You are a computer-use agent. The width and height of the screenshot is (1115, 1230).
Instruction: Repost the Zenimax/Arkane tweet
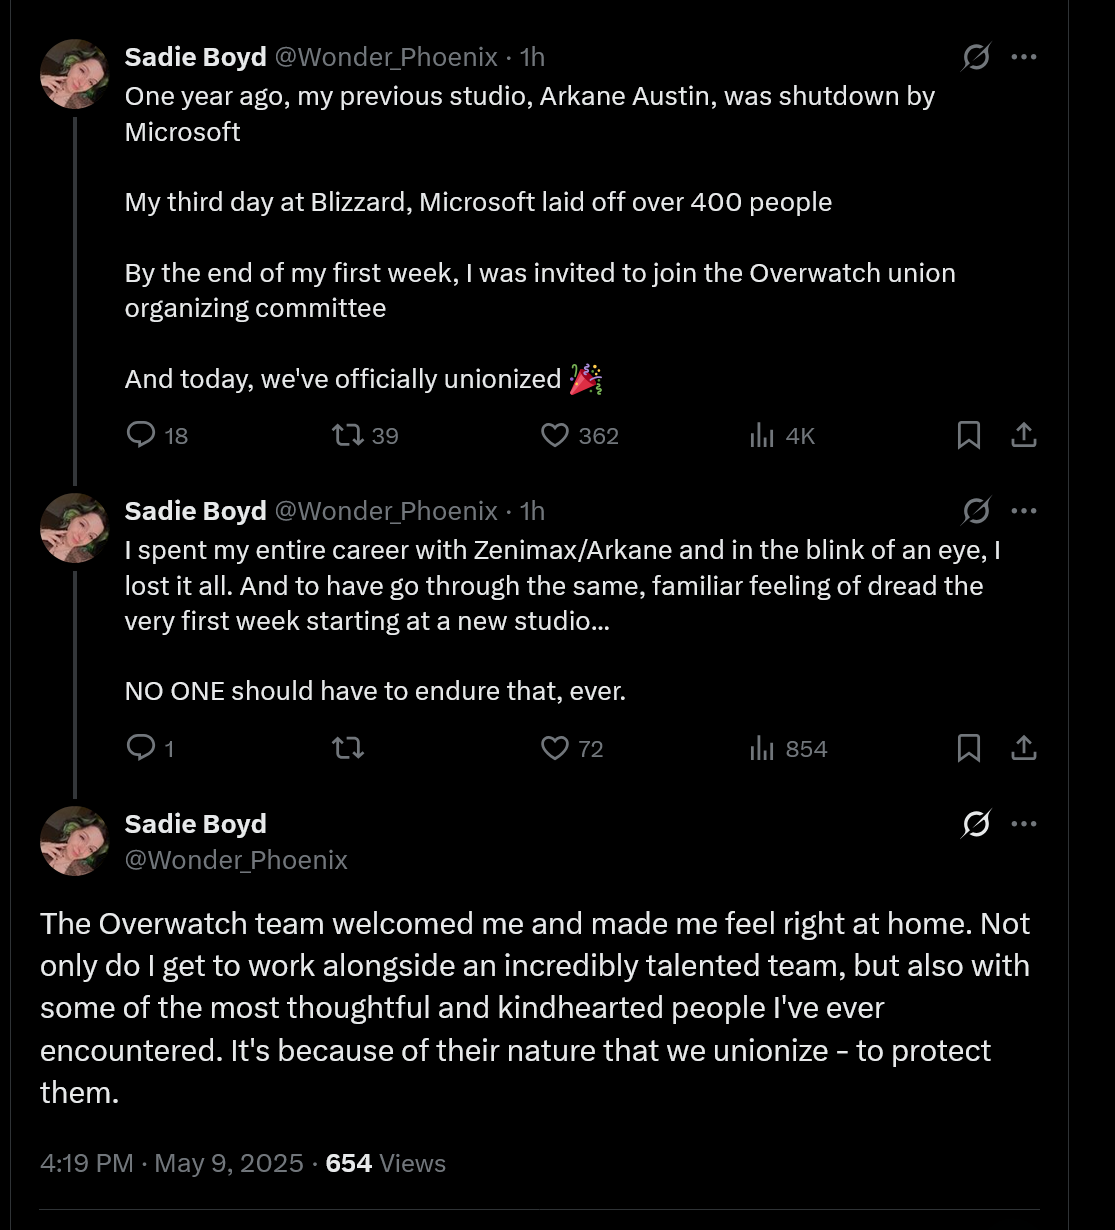coord(348,748)
